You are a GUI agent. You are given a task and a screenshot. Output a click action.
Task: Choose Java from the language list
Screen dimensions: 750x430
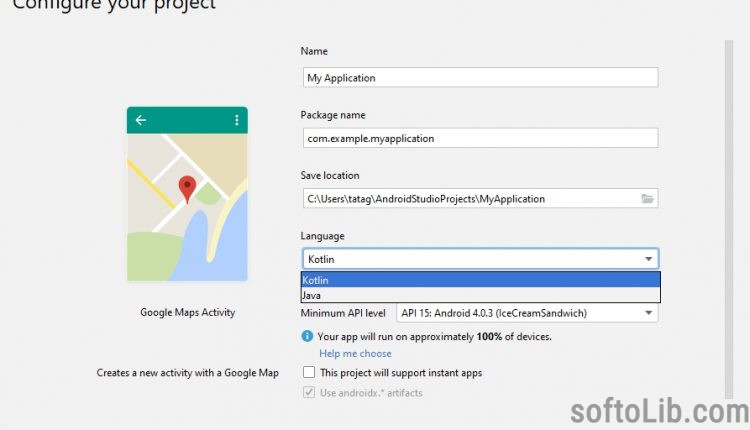point(480,295)
